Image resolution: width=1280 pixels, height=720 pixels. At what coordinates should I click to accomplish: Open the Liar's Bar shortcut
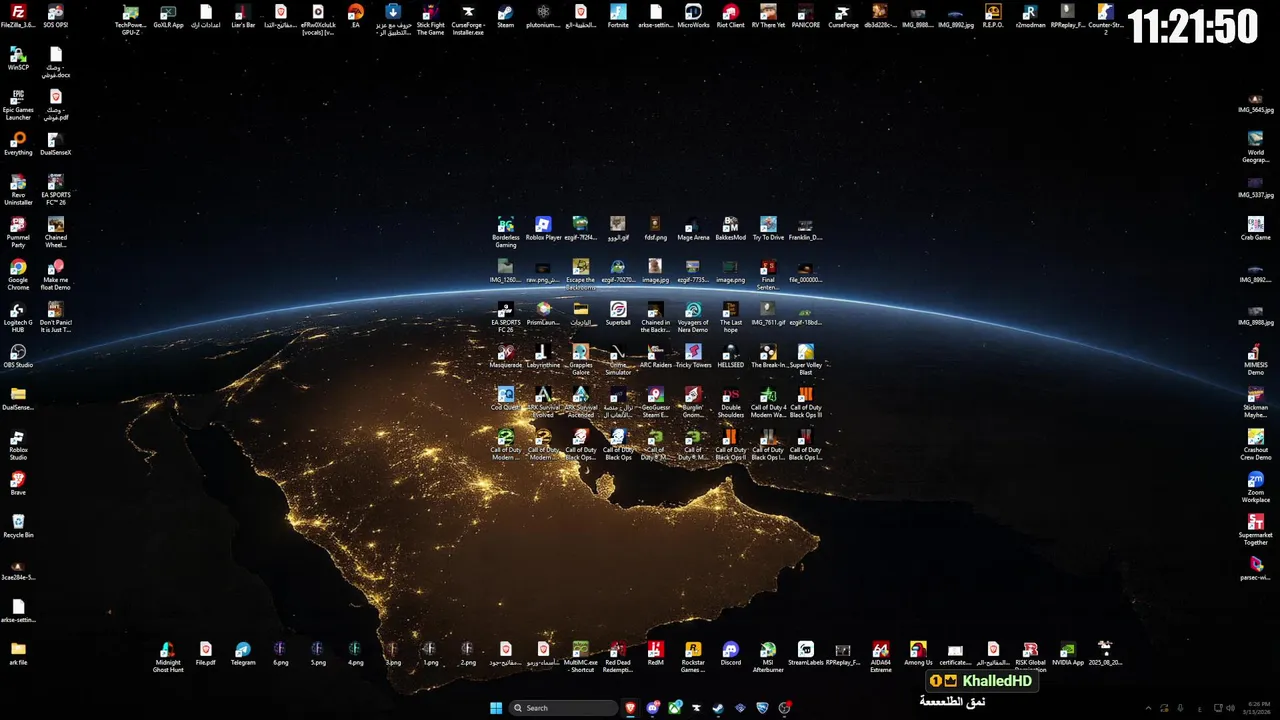(243, 17)
